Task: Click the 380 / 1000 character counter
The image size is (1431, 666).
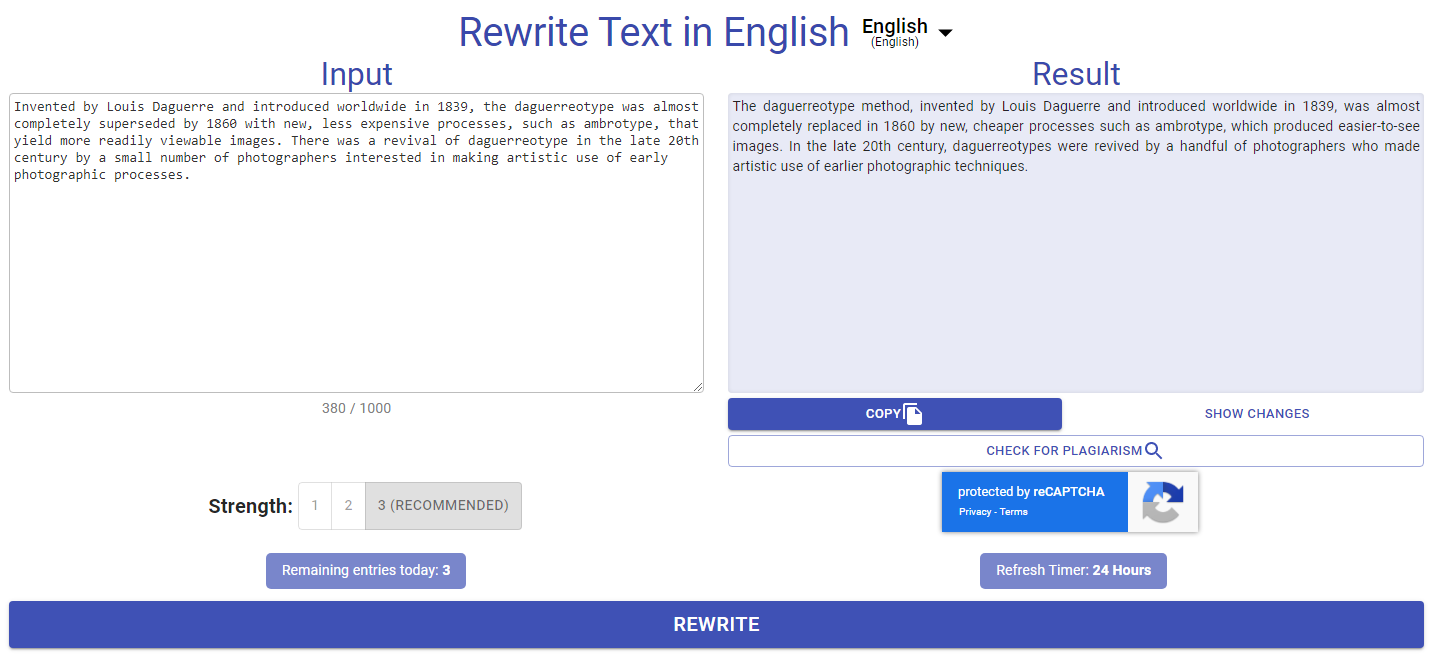Action: coord(356,408)
